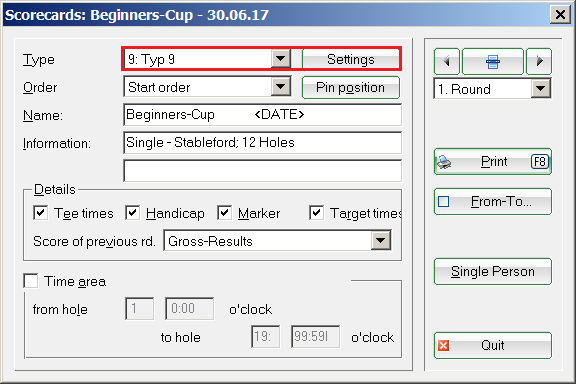Screen dimensions: 576x384
Task: Uncheck the Handicap option
Action: 132,213
